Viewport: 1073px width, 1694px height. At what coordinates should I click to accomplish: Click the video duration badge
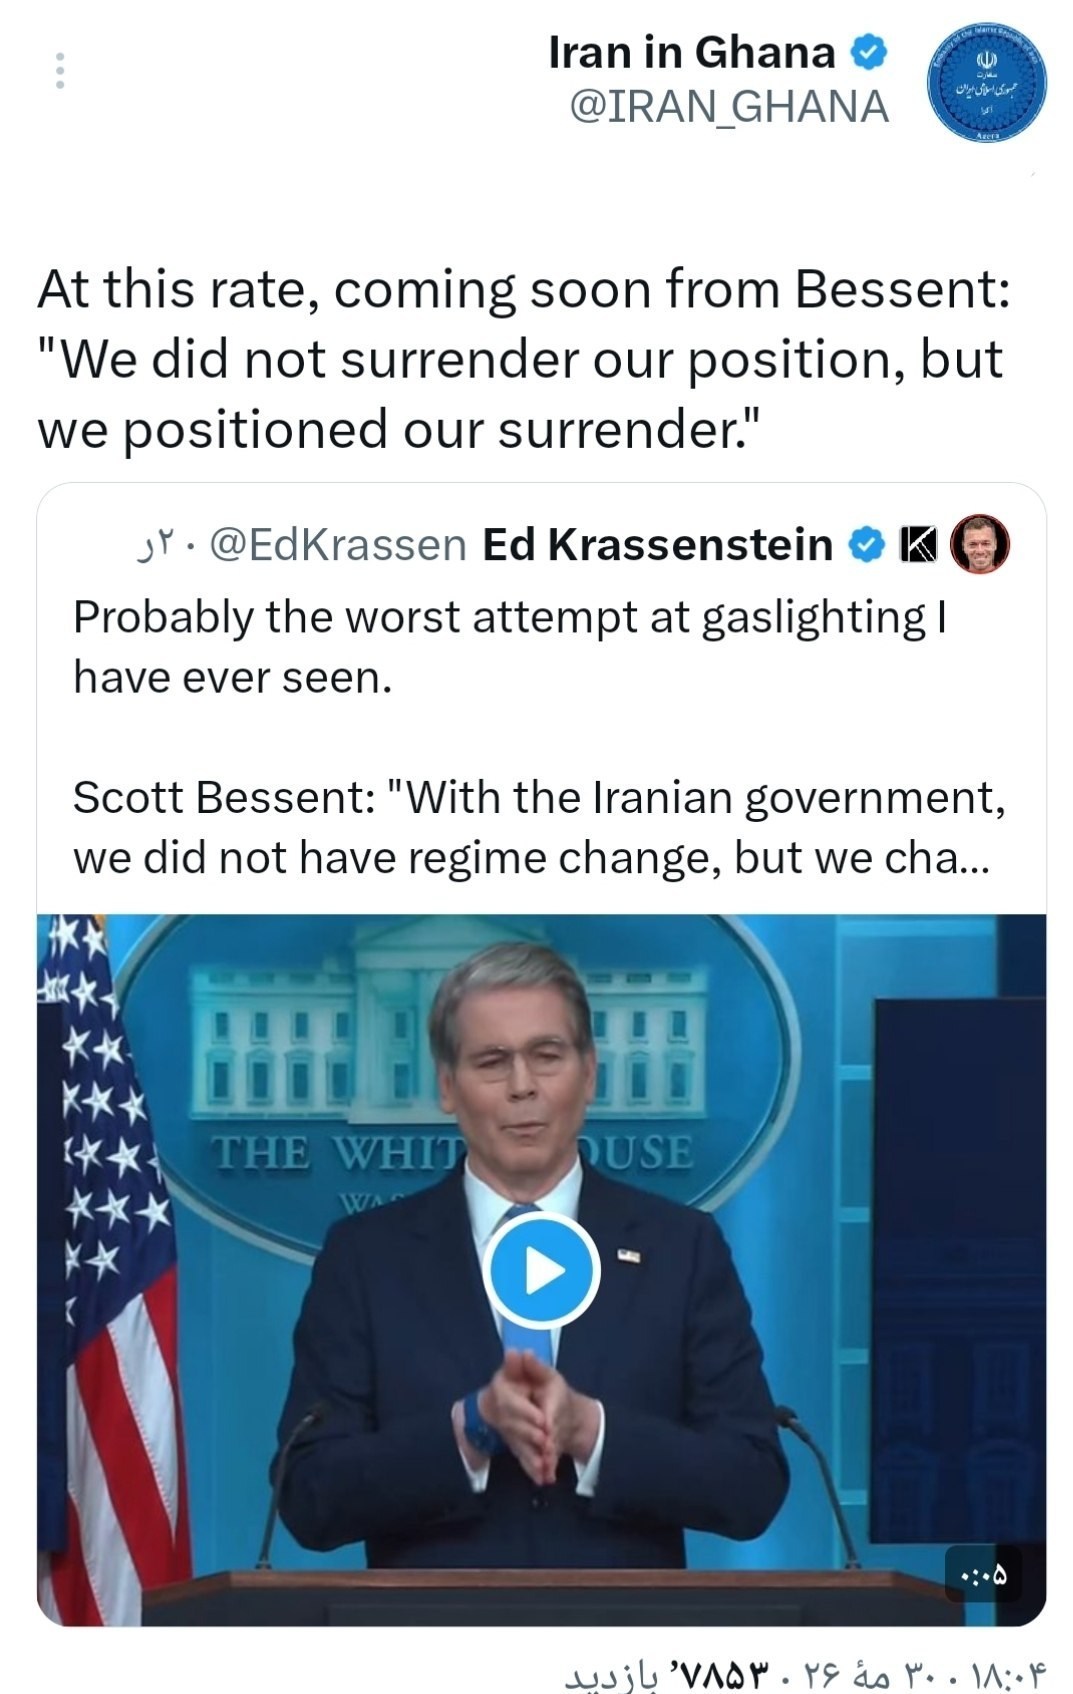point(983,1577)
